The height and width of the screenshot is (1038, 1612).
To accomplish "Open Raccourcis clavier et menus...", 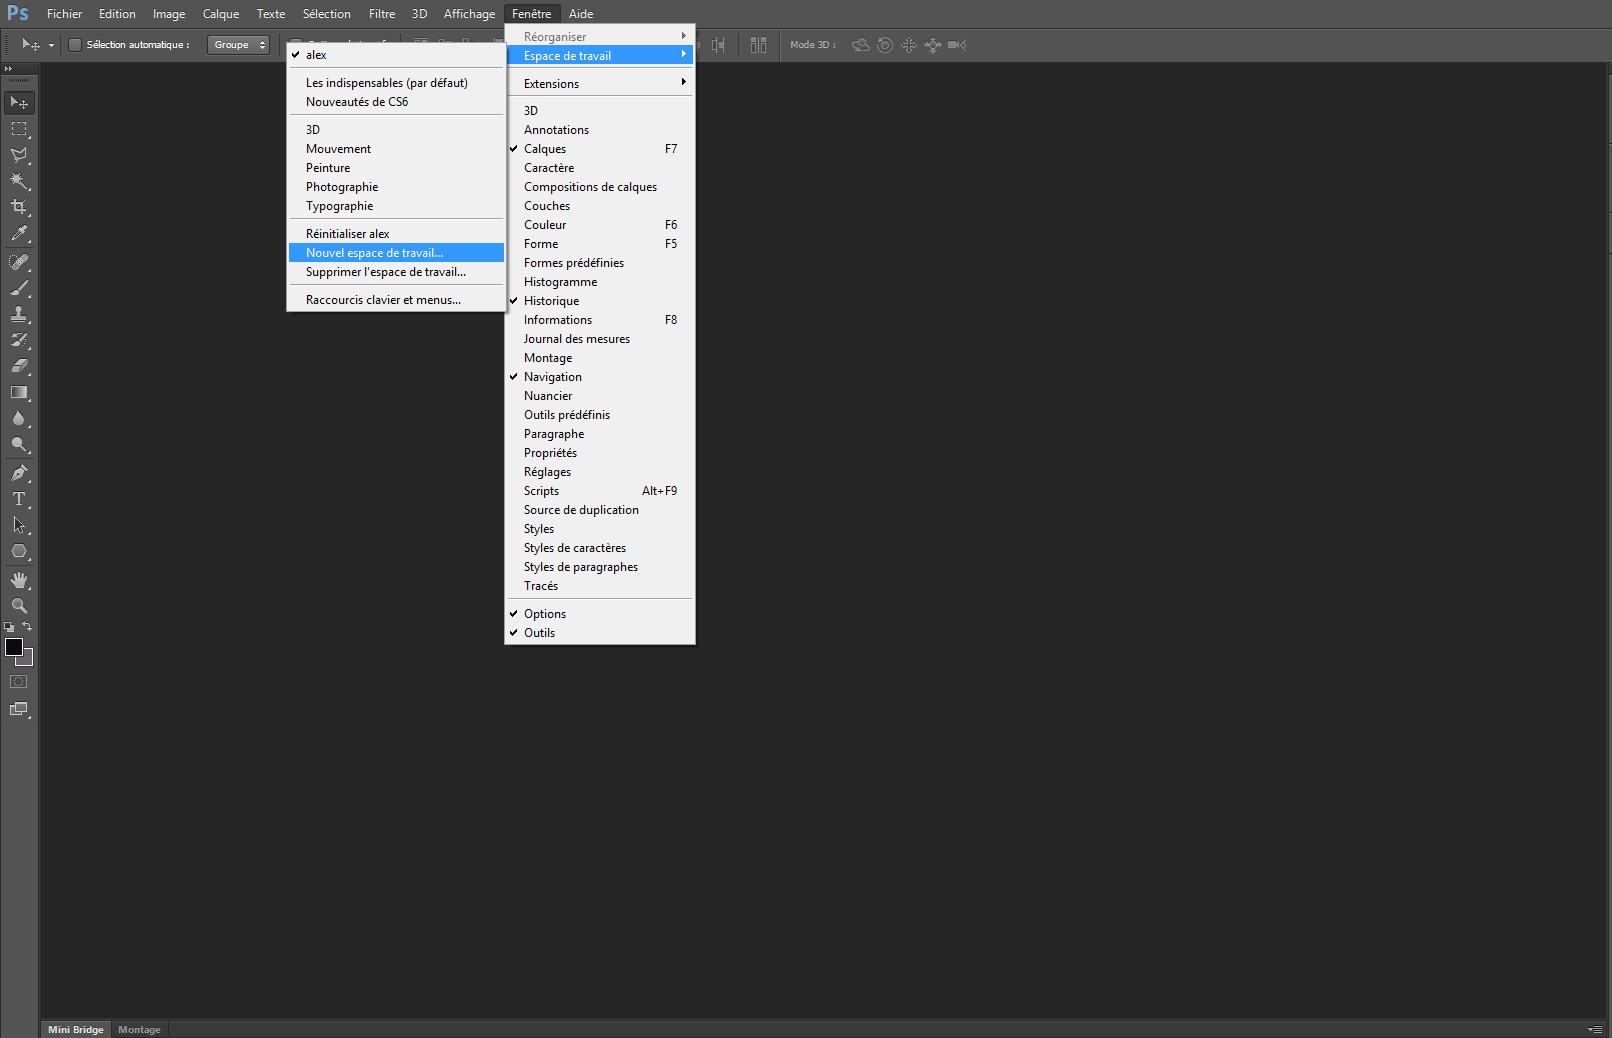I will pyautogui.click(x=396, y=300).
